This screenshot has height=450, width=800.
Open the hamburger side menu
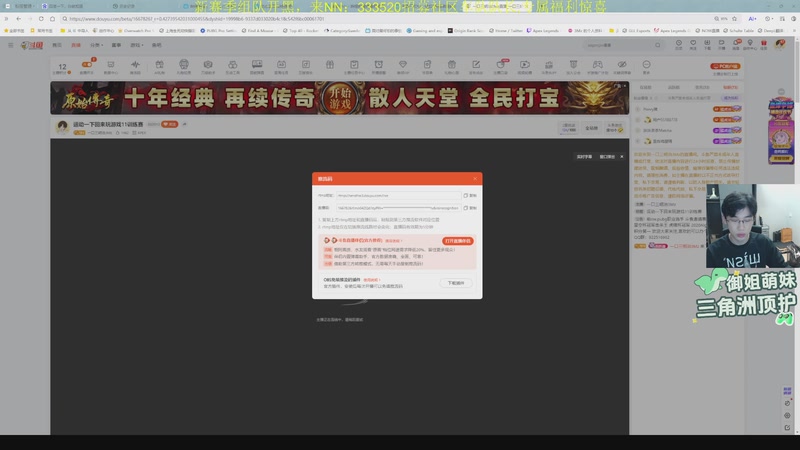[x=10, y=45]
